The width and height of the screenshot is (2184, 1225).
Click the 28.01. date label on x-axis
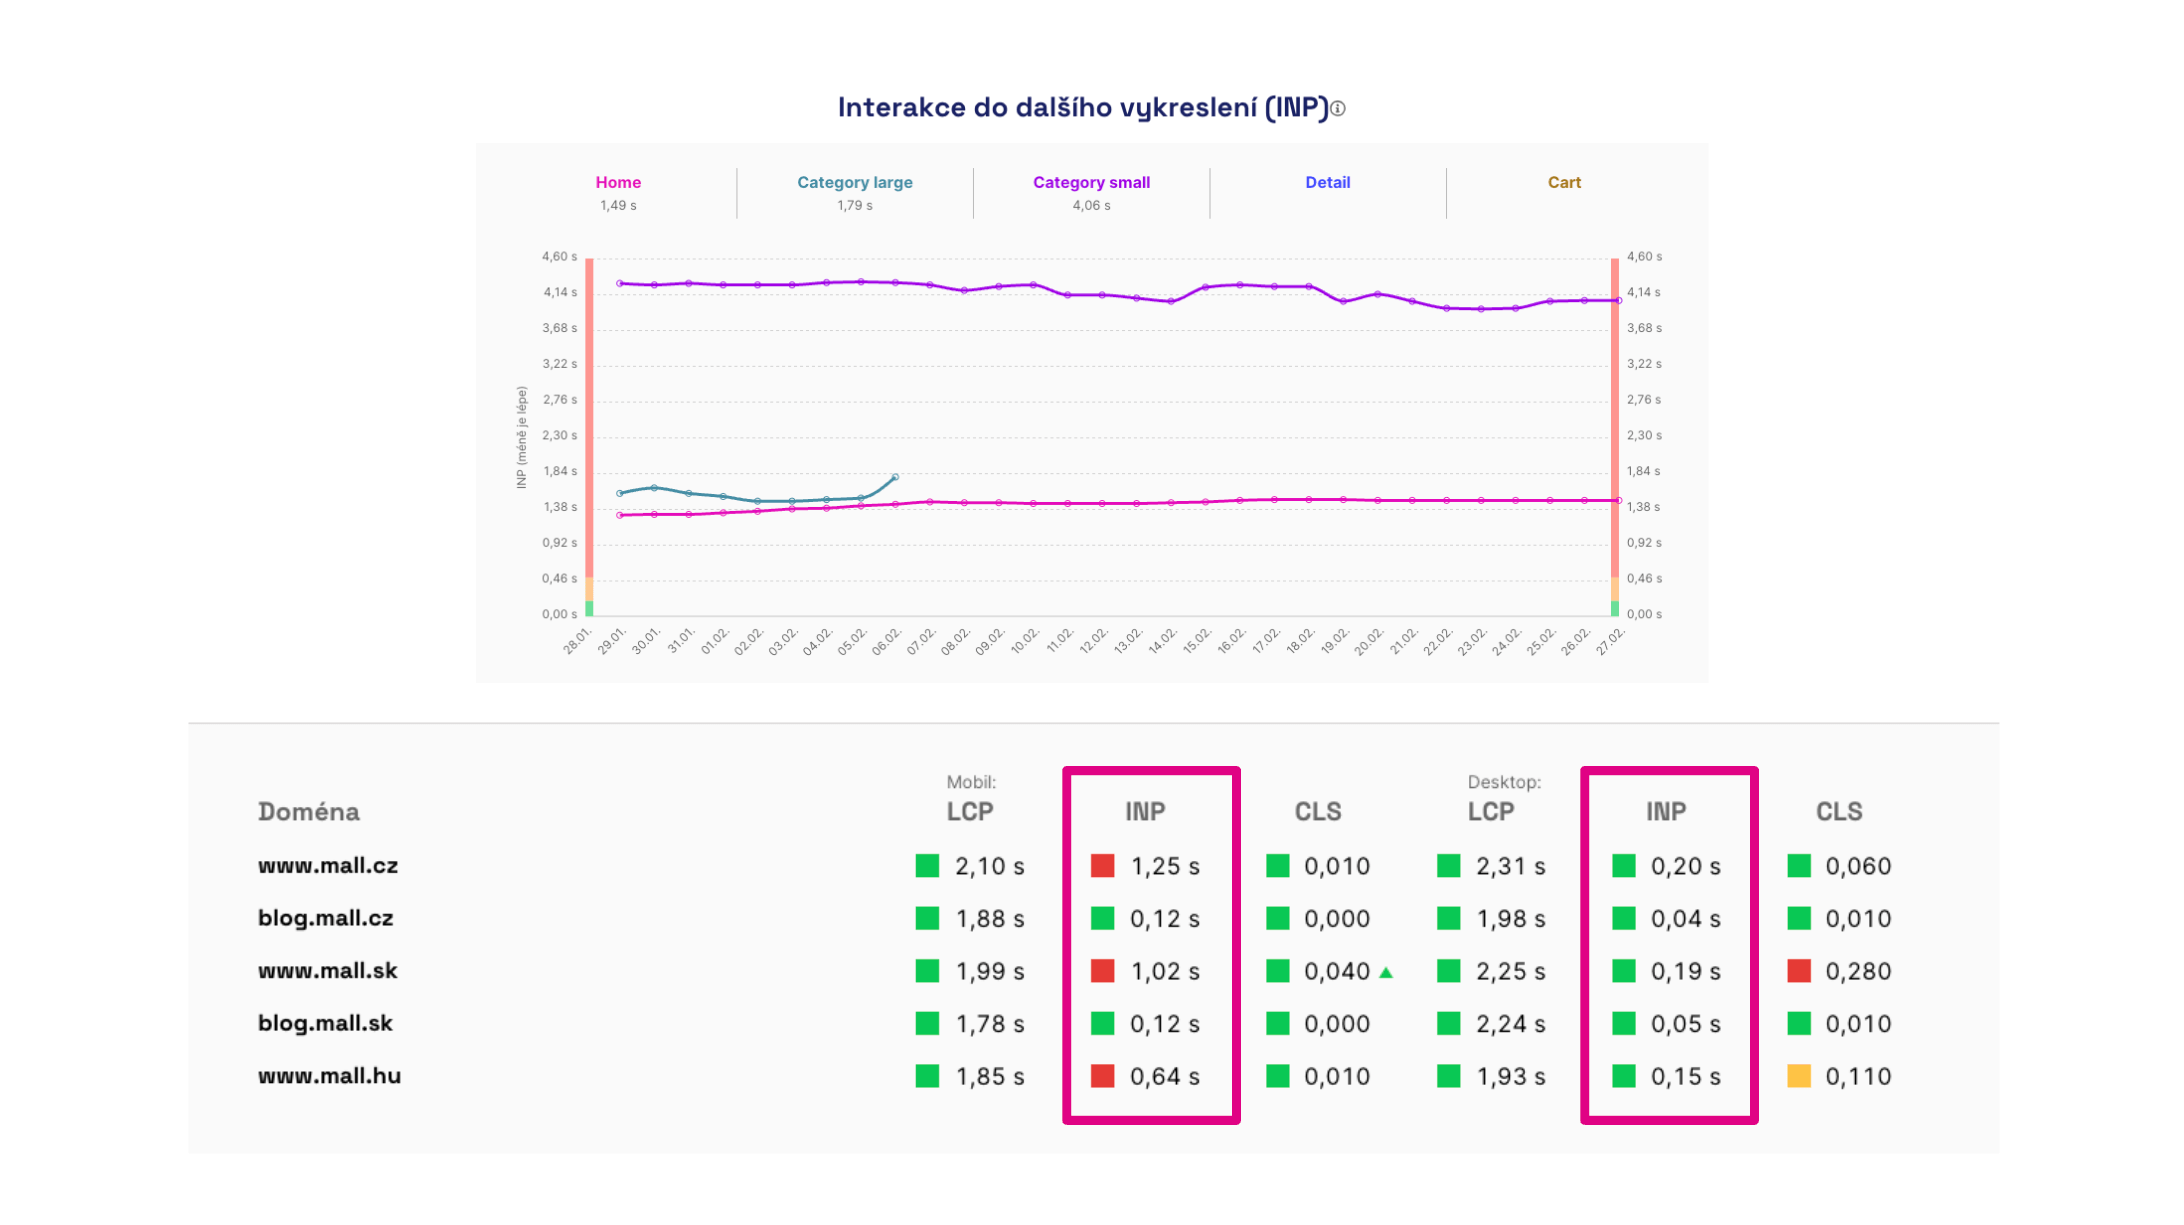point(577,642)
